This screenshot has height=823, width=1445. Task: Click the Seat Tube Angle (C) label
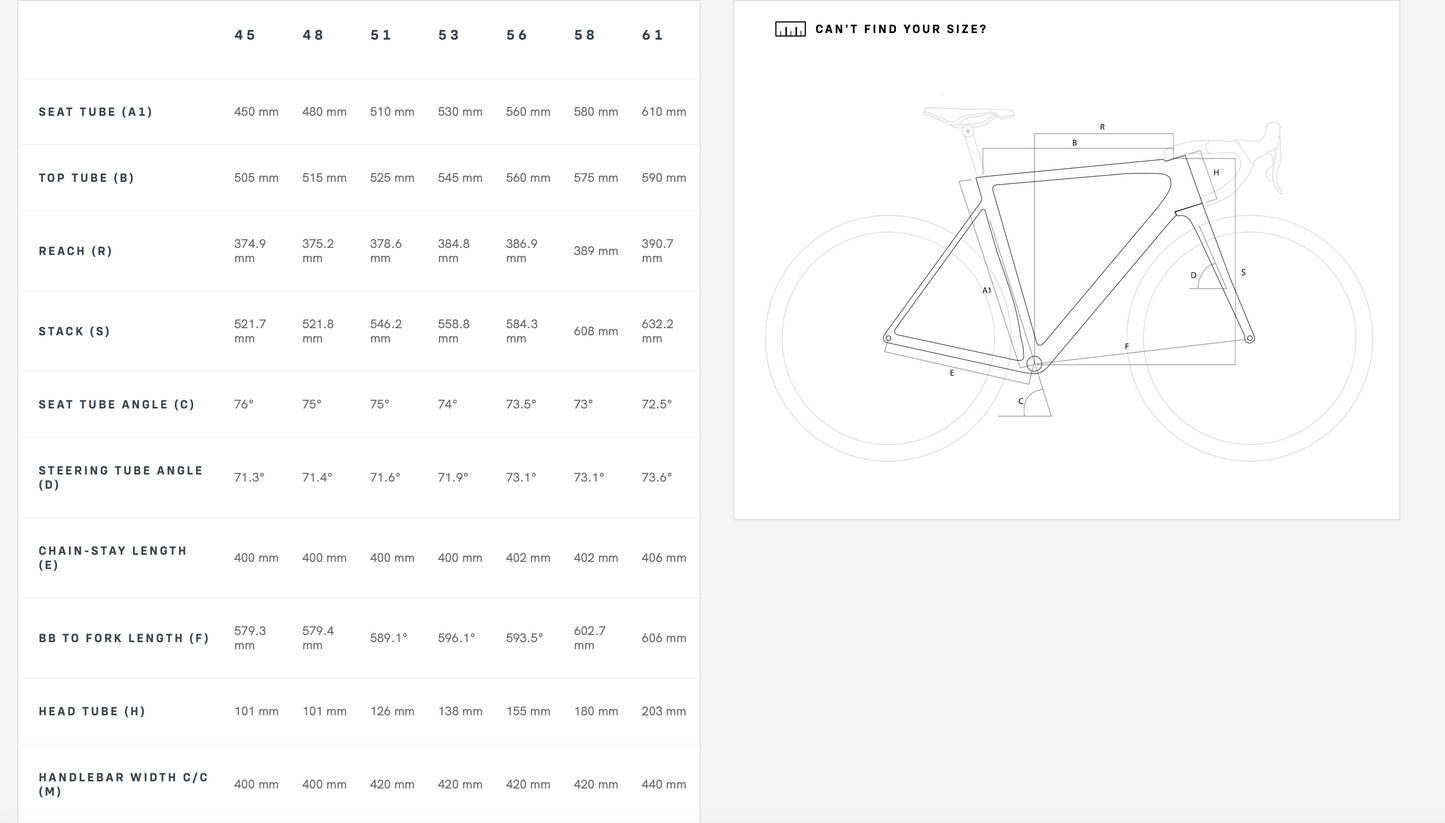pos(117,404)
